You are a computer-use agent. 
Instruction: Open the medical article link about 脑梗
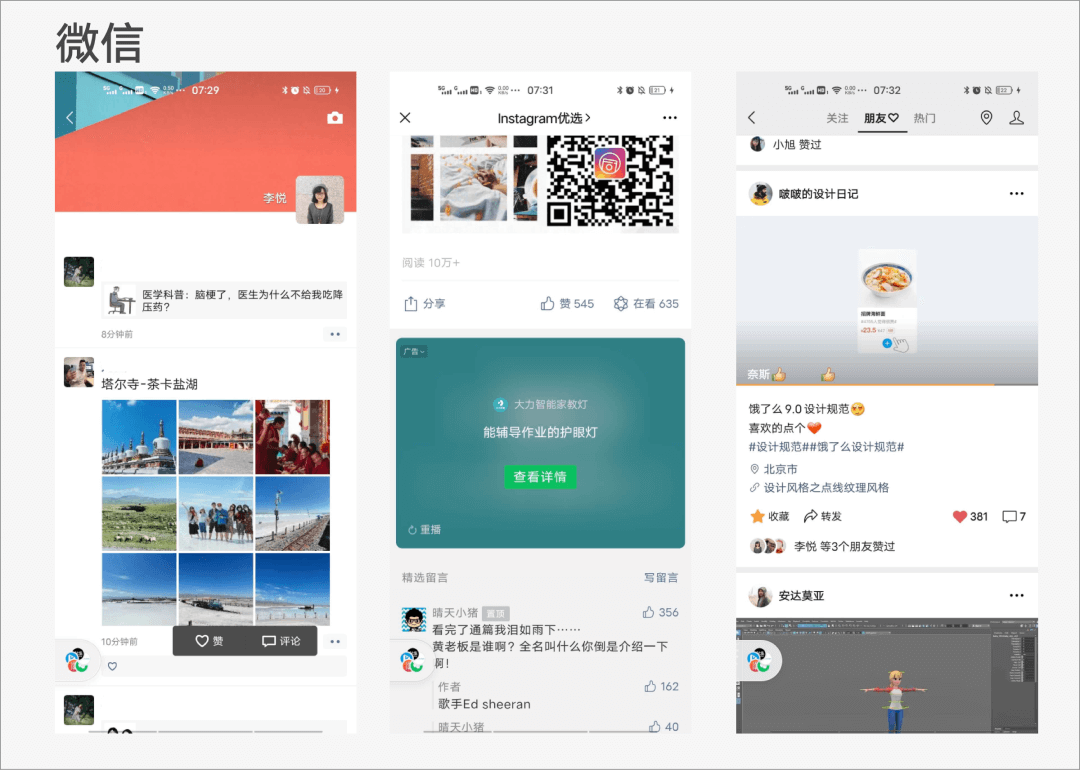tap(224, 300)
